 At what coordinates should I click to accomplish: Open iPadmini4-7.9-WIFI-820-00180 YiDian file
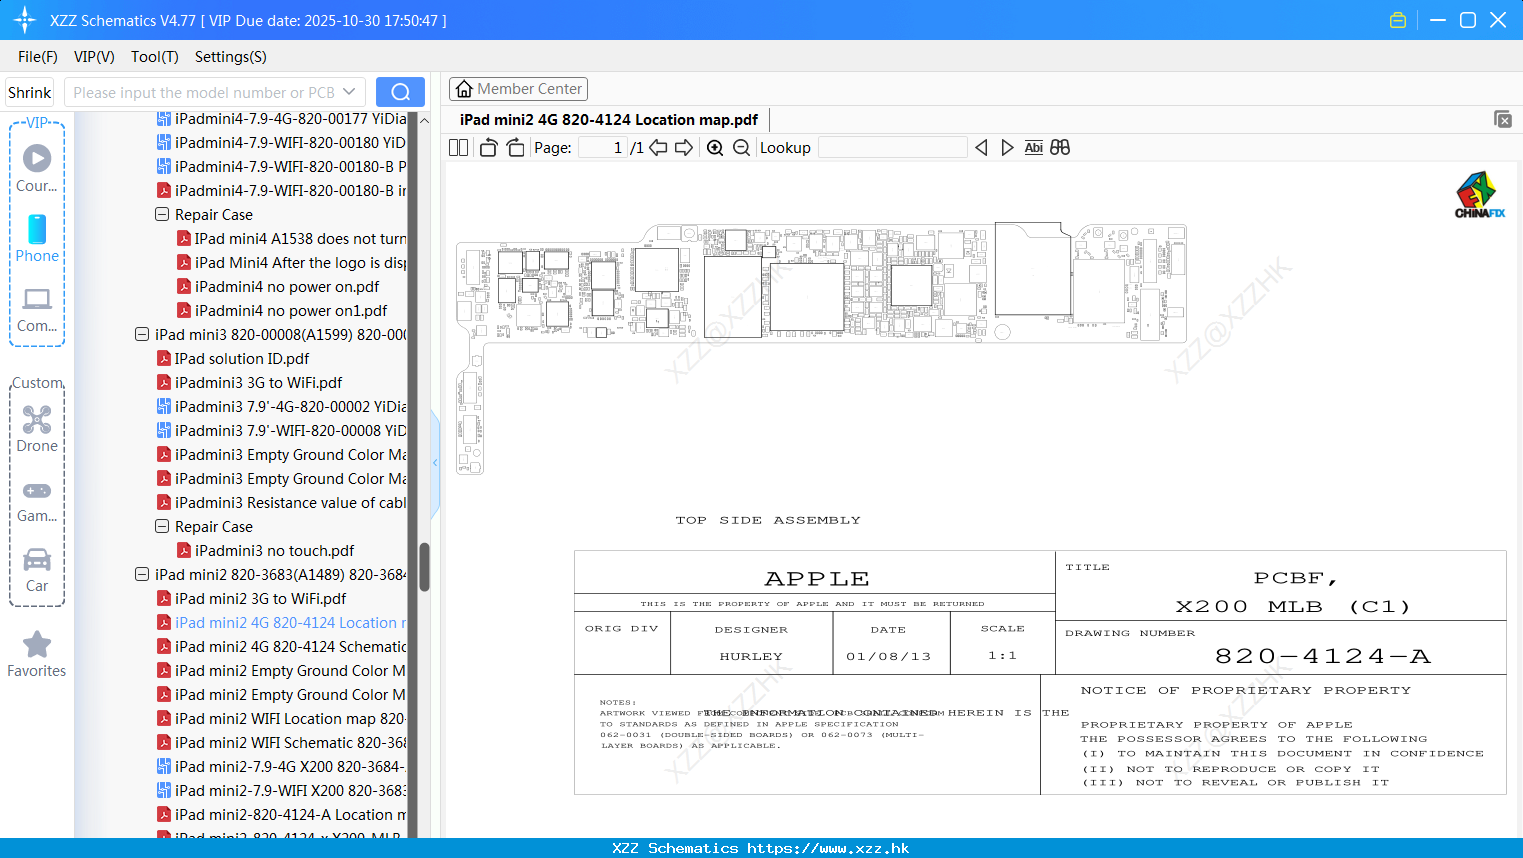click(281, 142)
